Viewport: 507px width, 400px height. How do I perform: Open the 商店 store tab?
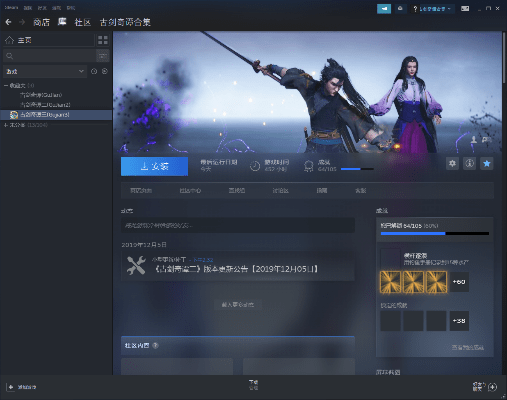point(41,22)
